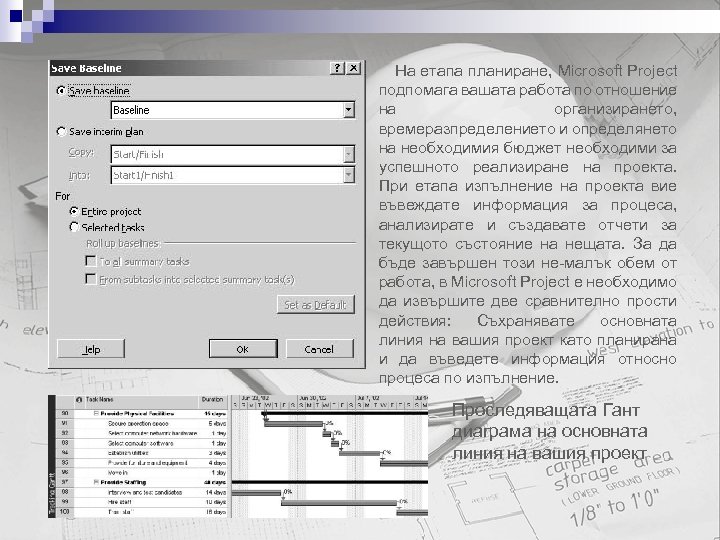
Task: Select the 'Provide furniture and equipment' task
Action: pyautogui.click(x=147, y=463)
